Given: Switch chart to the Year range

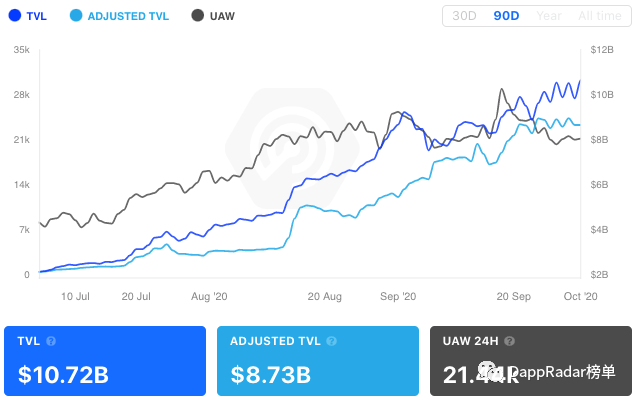Looking at the screenshot, I should point(549,16).
